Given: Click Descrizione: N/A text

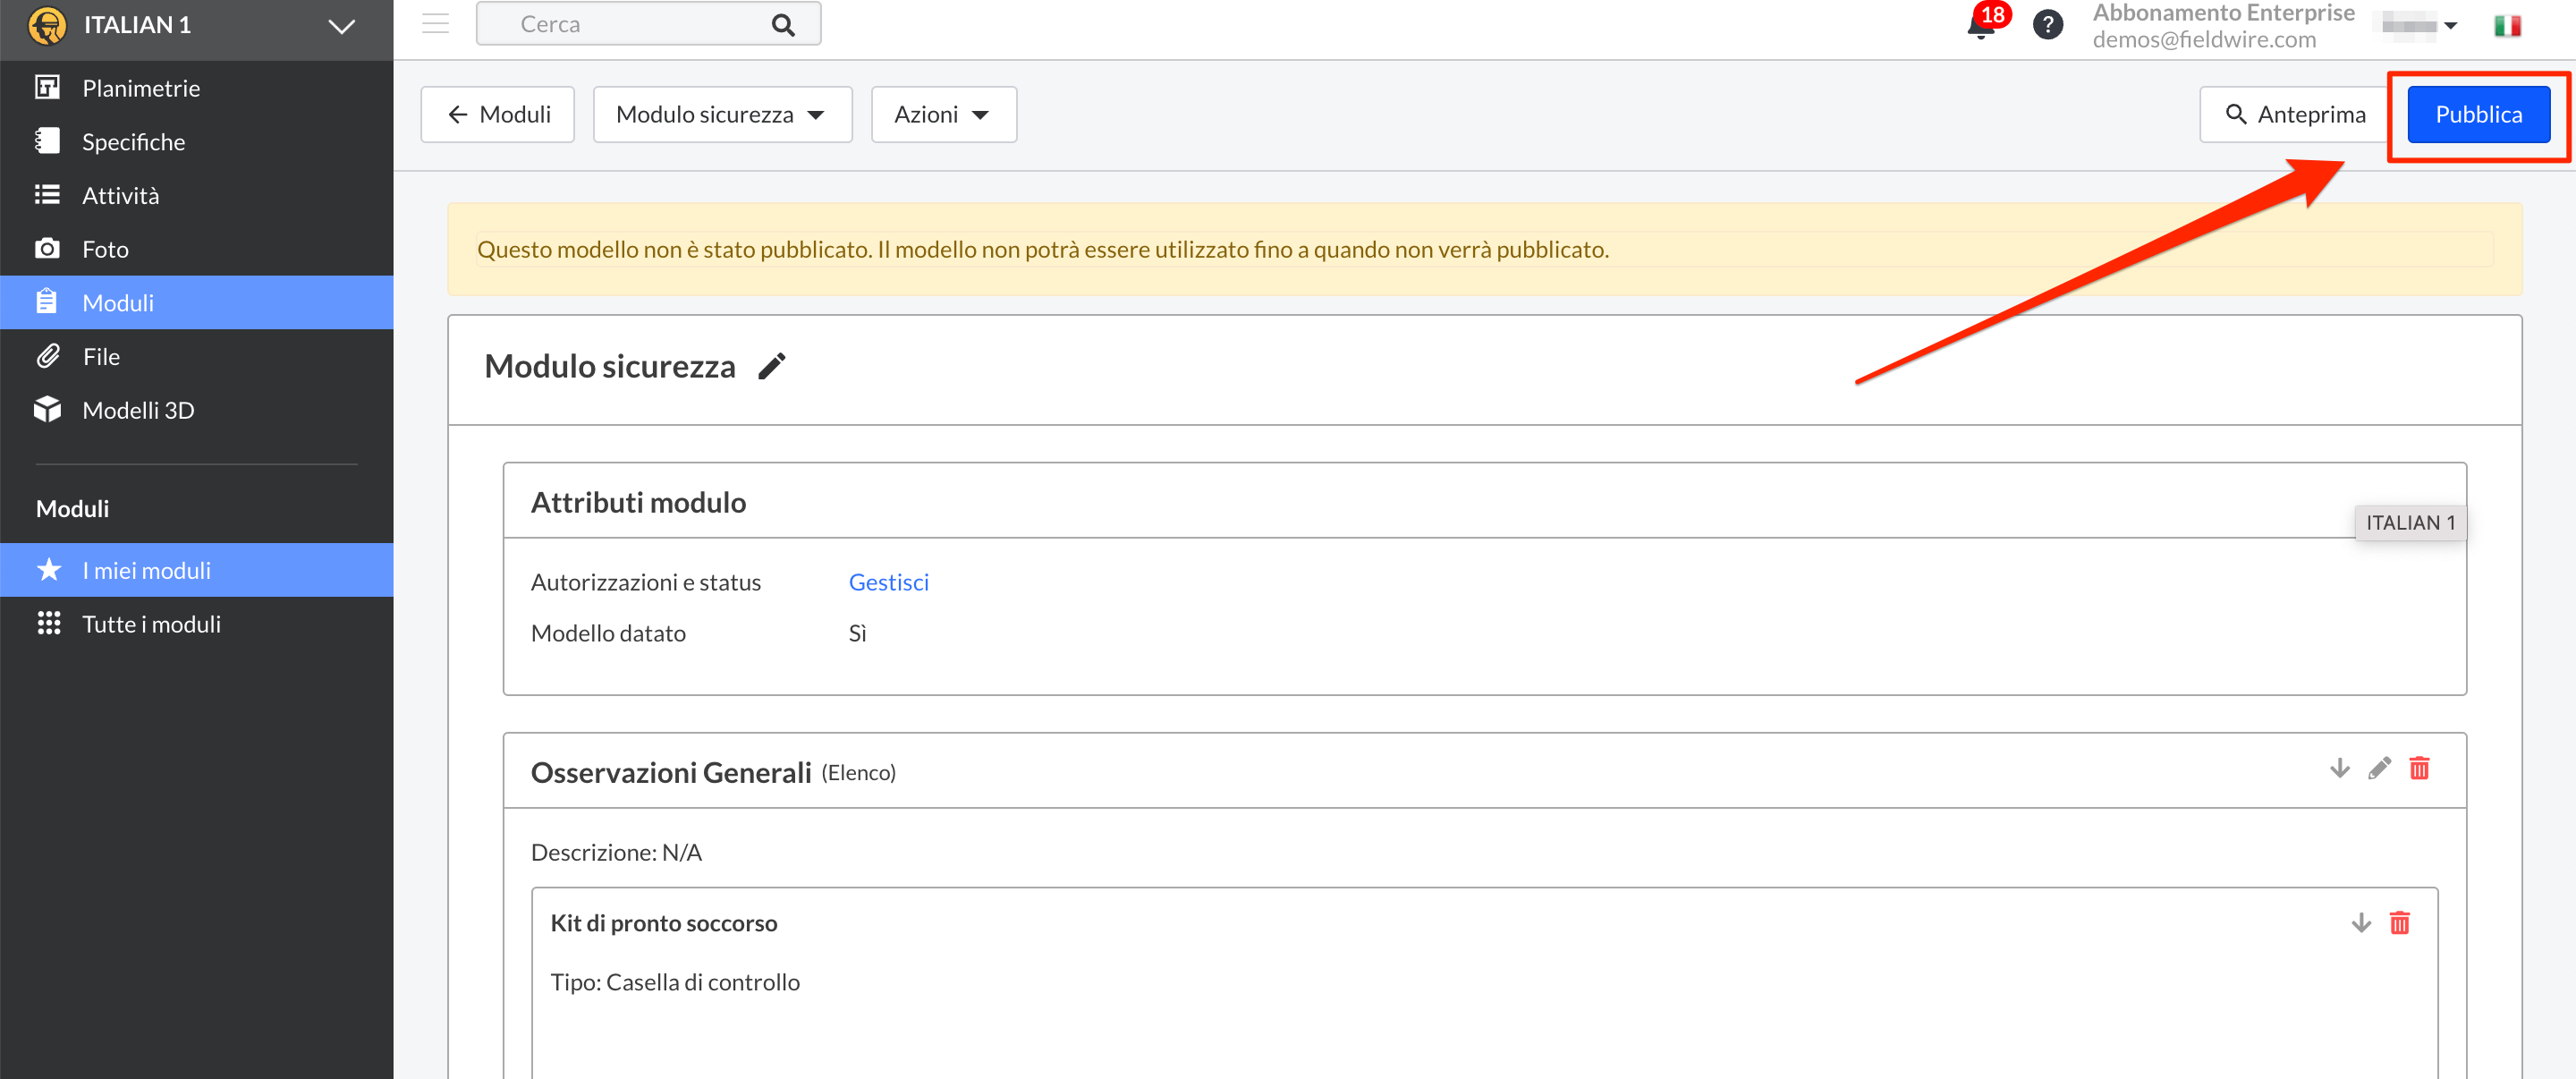Looking at the screenshot, I should pos(616,852).
